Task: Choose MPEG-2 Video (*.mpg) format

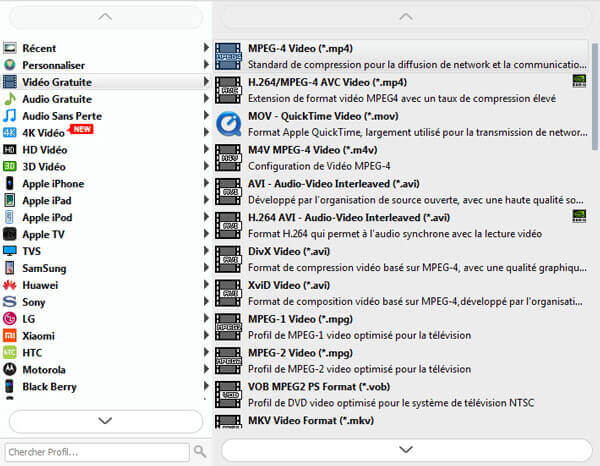Action: click(400, 361)
